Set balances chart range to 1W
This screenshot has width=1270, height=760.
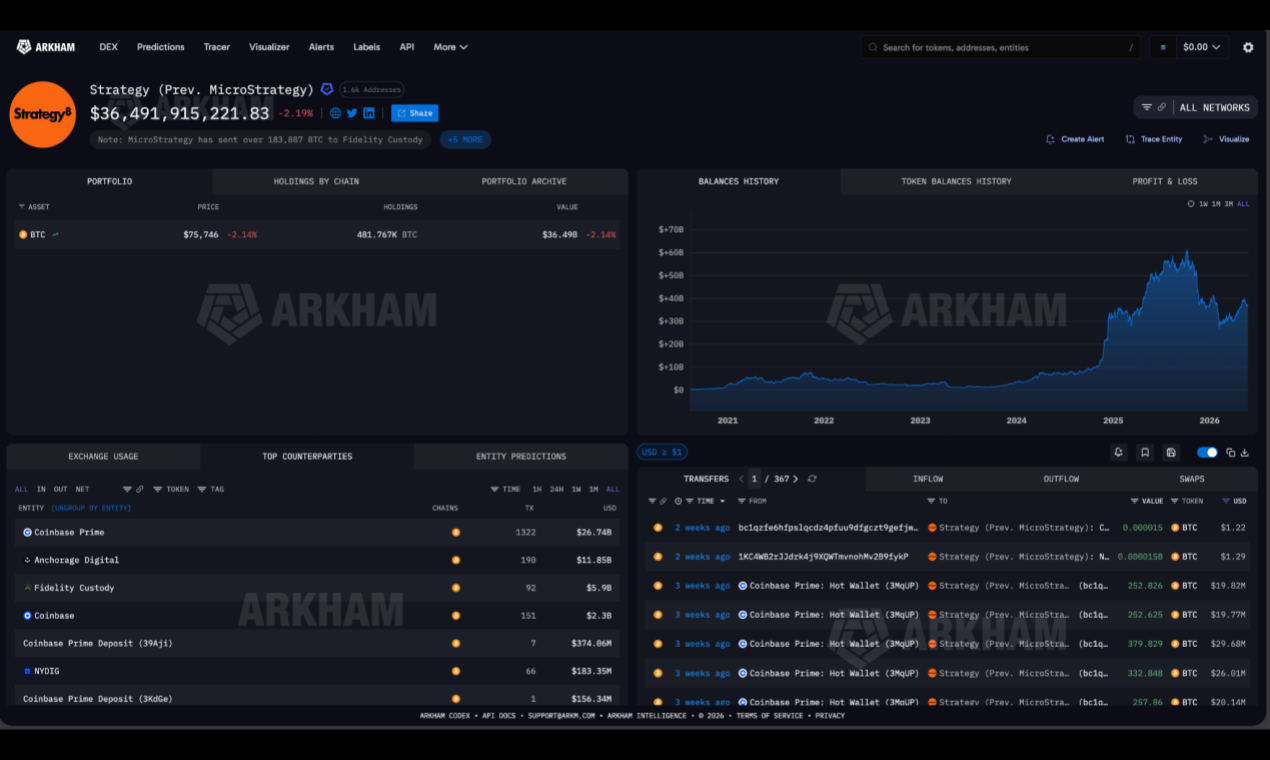(1204, 203)
